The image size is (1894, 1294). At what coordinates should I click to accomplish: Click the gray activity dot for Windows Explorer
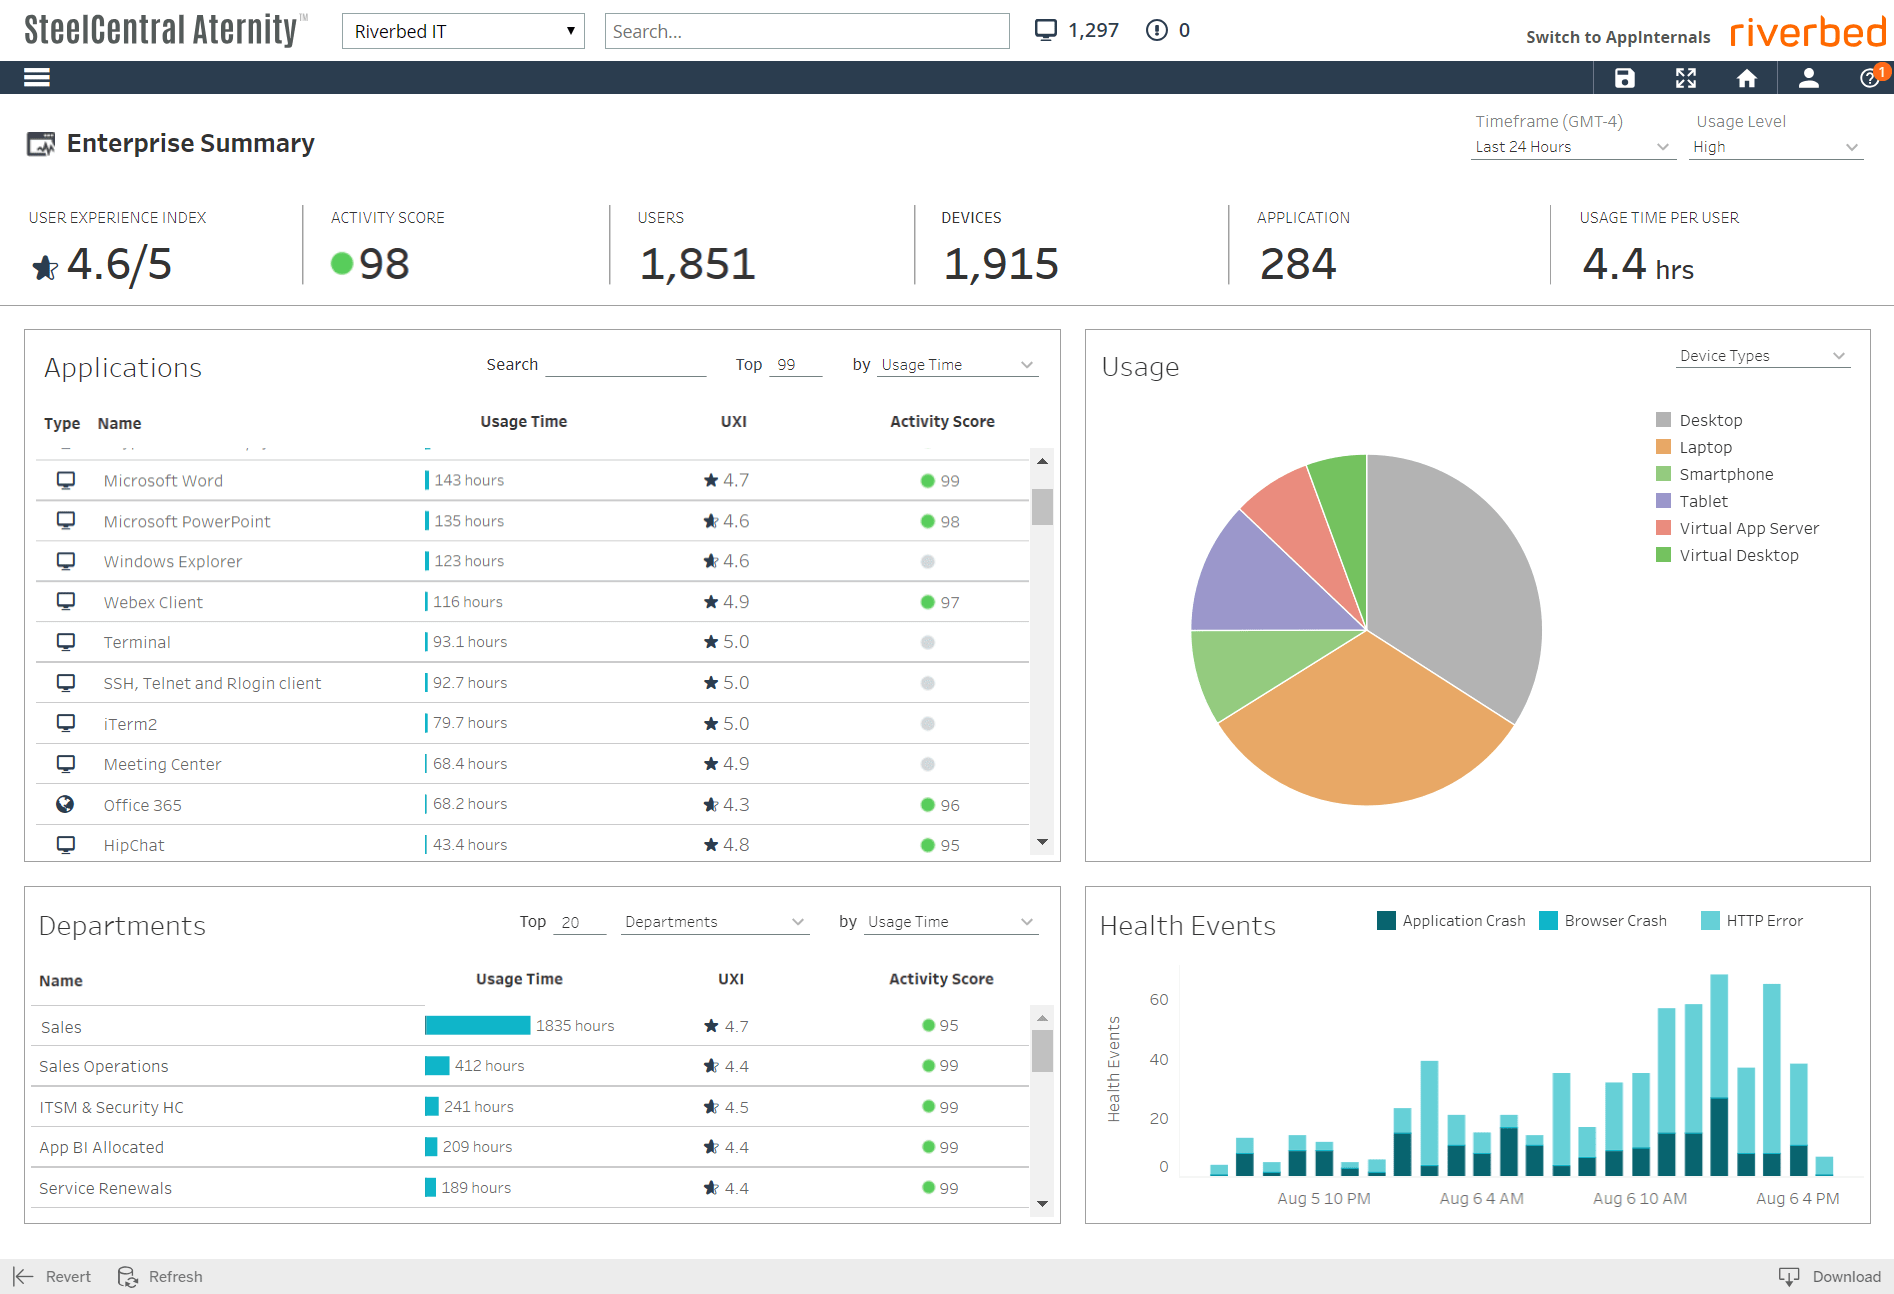click(928, 562)
